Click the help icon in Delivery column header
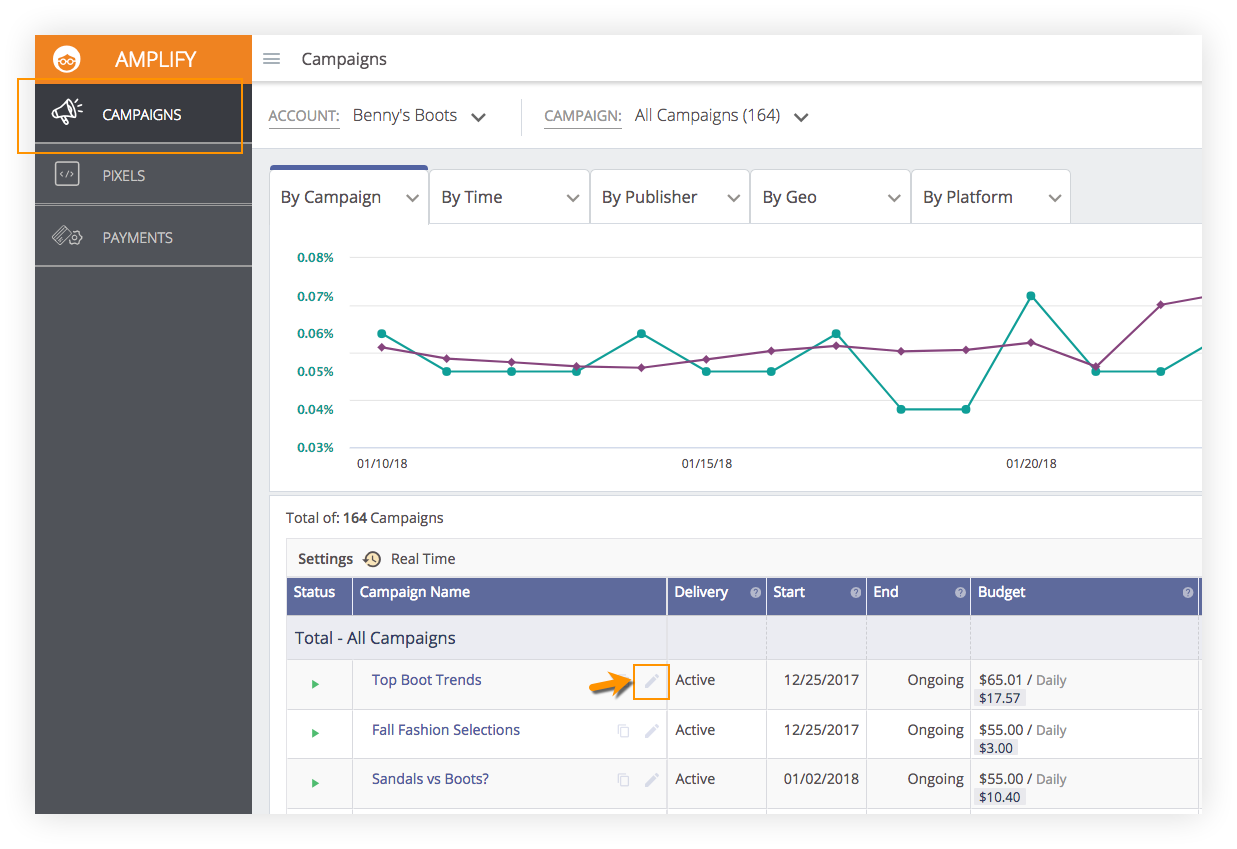 (x=755, y=593)
